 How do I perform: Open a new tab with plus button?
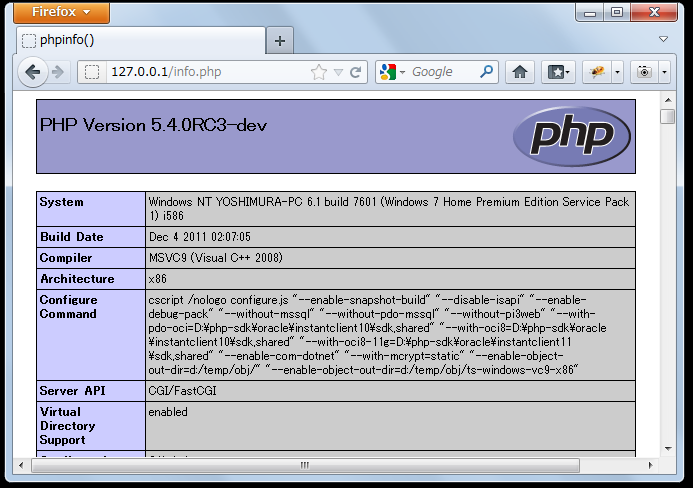pyautogui.click(x=279, y=41)
